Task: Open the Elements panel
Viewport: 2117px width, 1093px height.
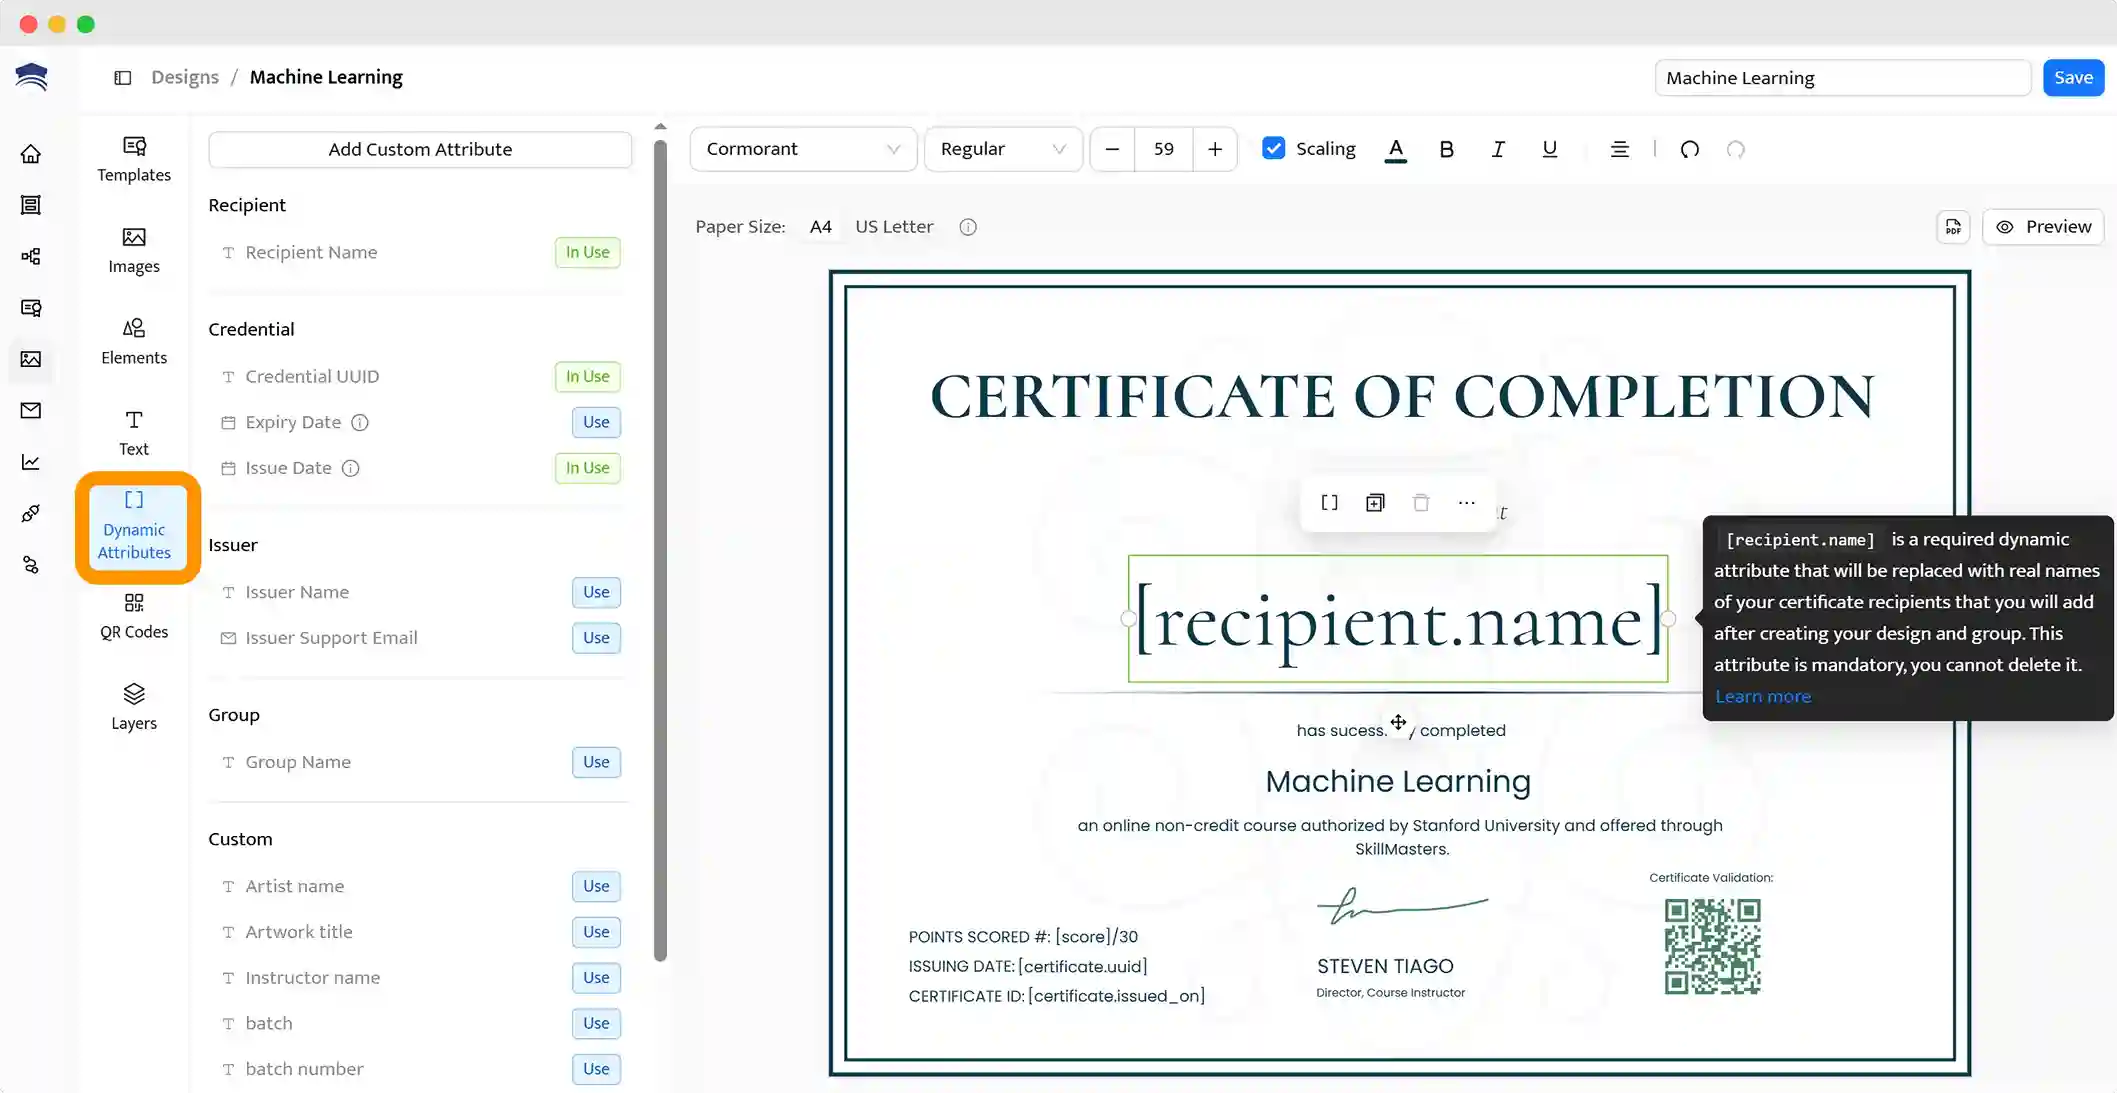Action: point(134,342)
